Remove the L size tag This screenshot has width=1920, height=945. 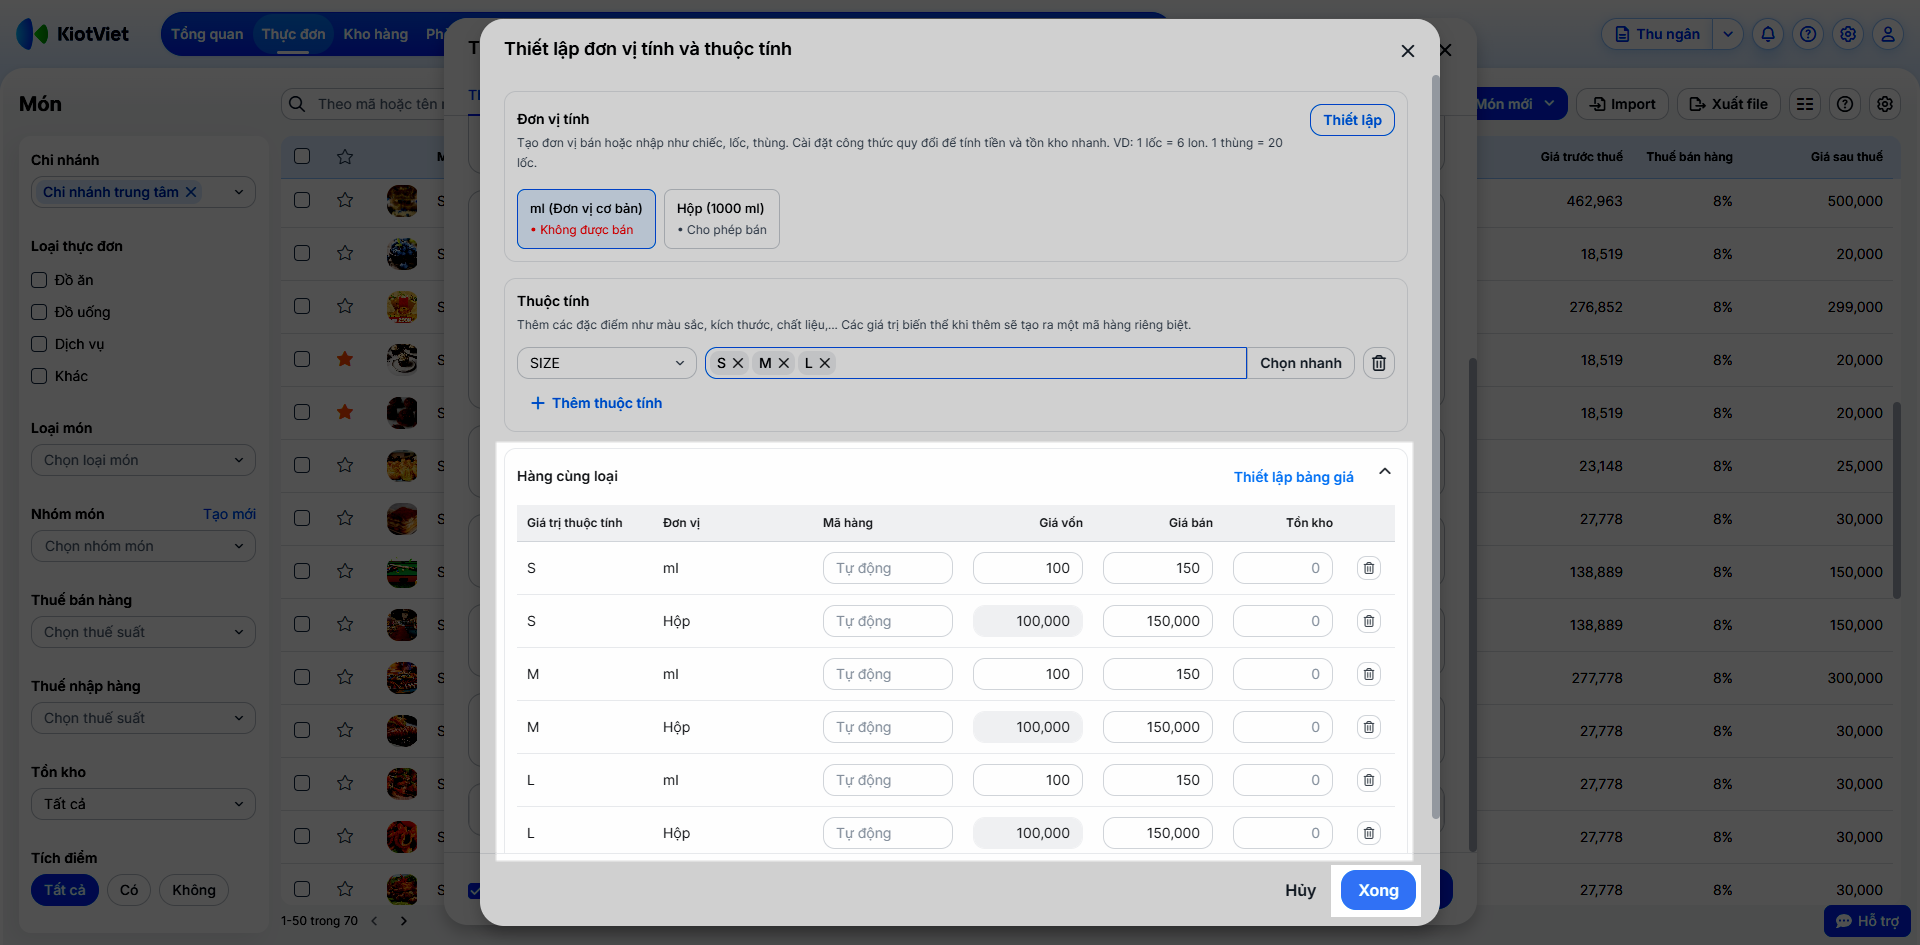coord(825,363)
